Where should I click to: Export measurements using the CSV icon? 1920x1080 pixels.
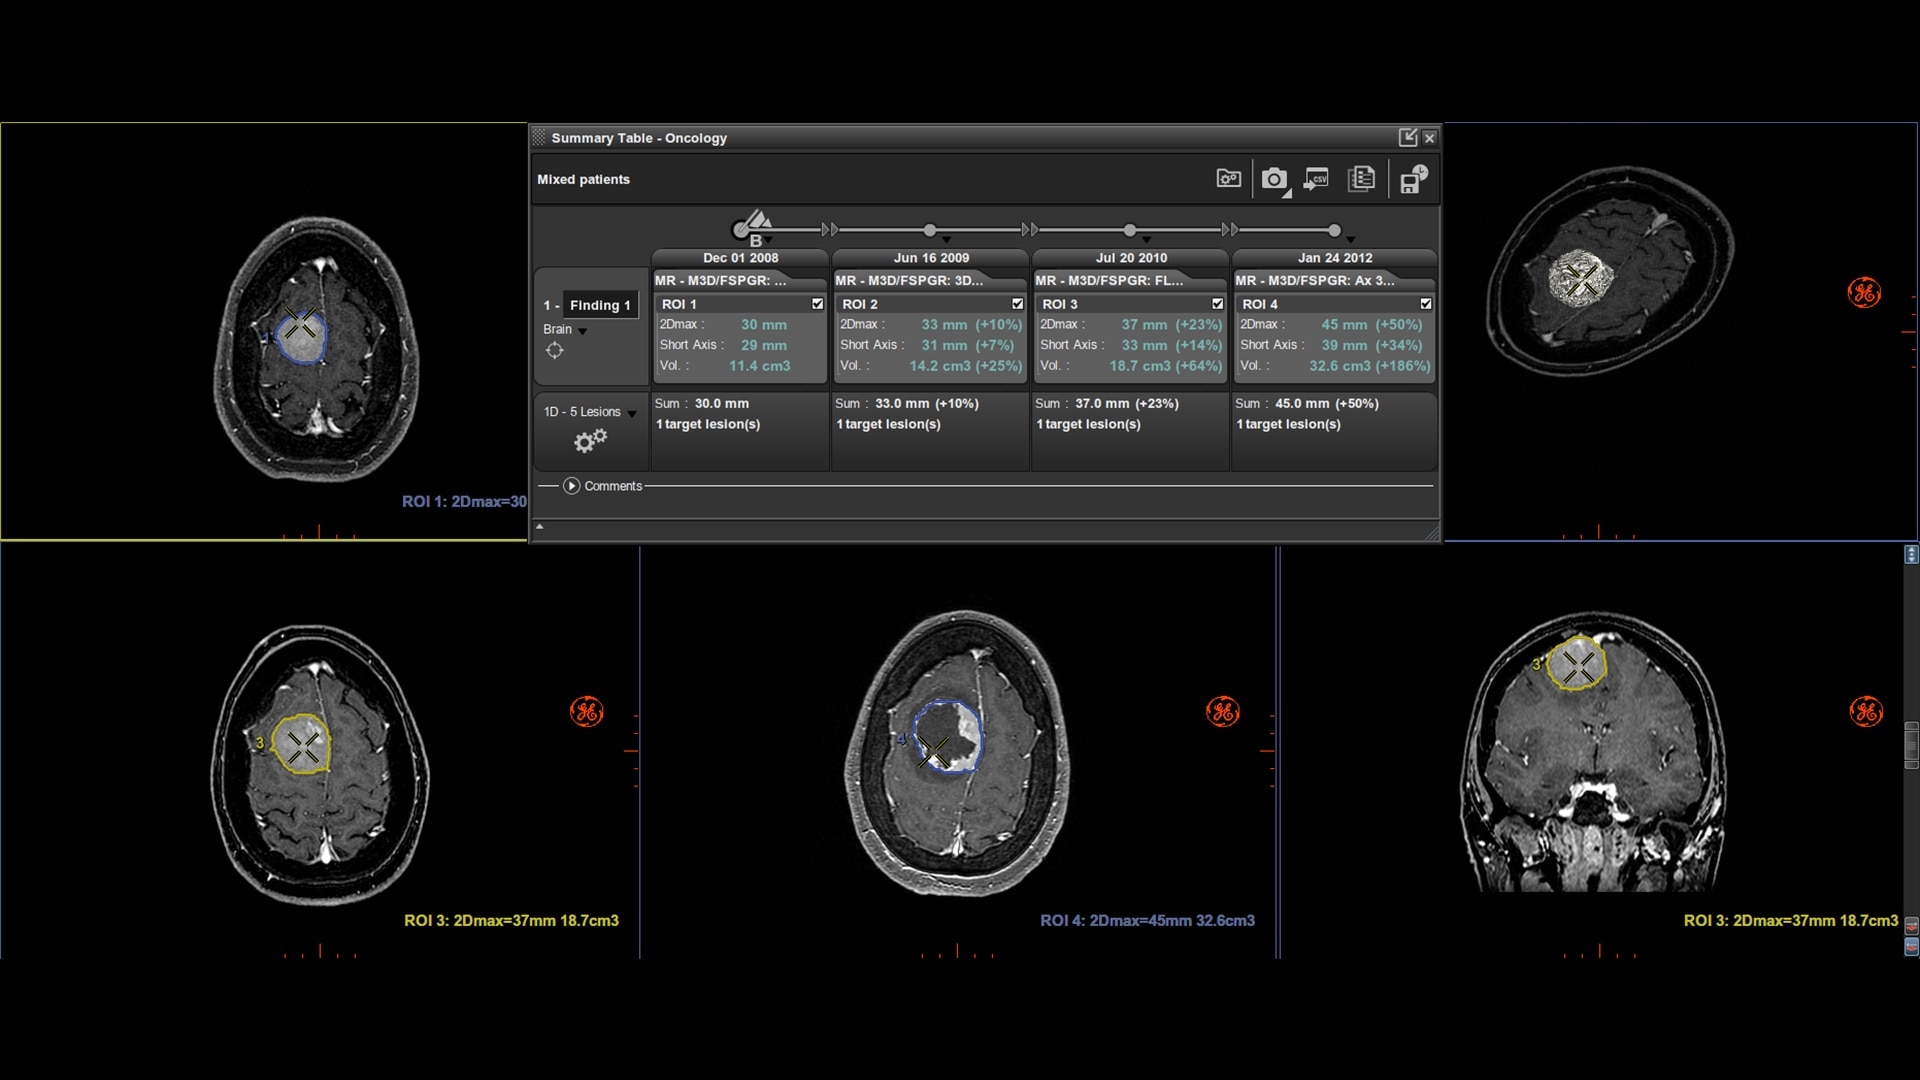coord(1316,179)
